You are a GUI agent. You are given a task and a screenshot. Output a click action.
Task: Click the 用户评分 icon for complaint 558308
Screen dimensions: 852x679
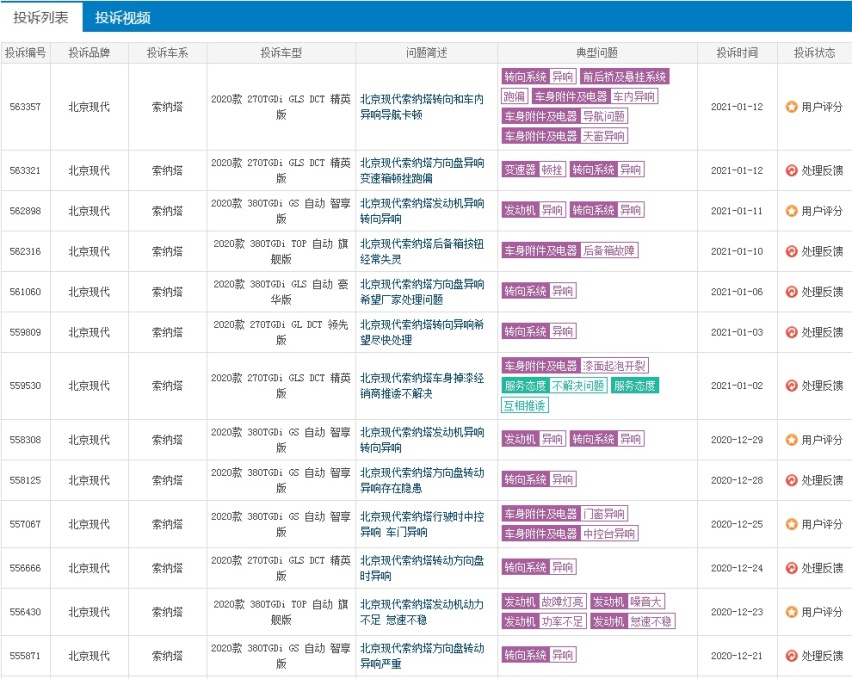791,439
